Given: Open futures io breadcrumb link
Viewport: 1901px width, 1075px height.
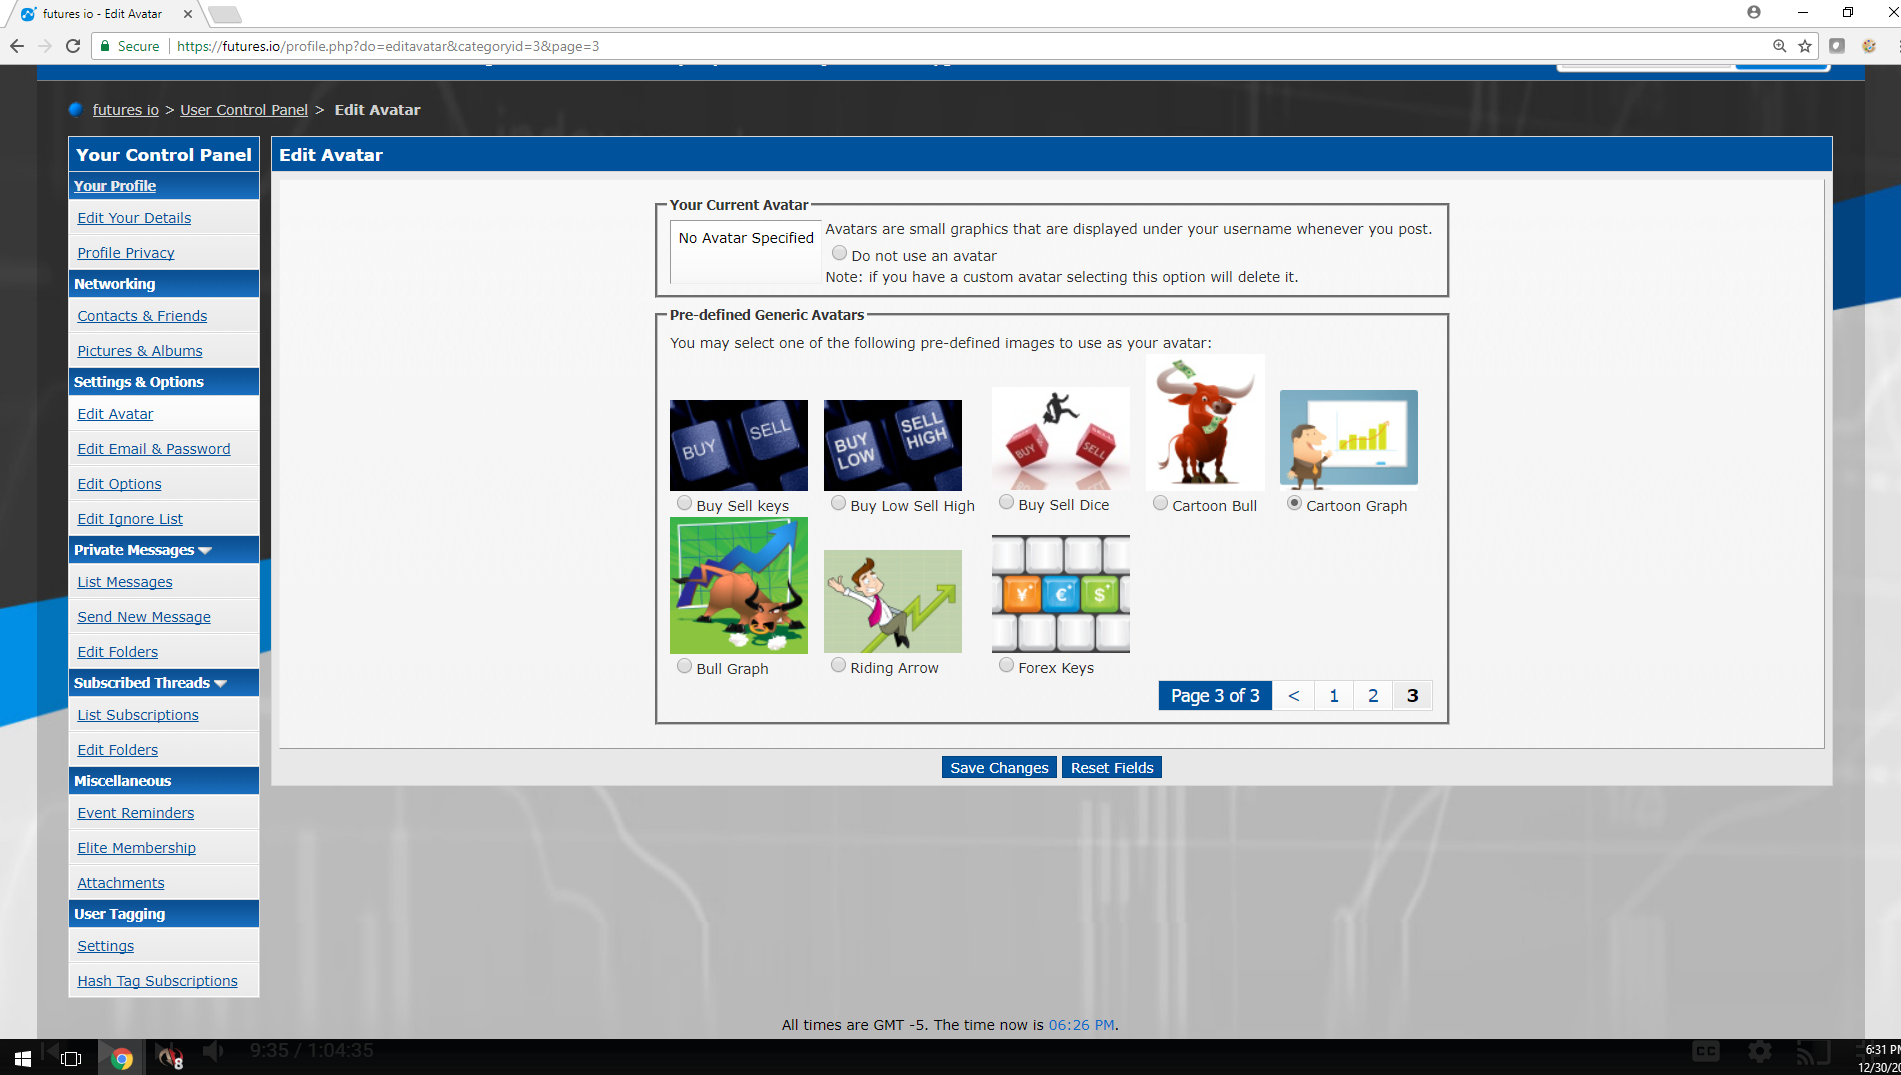Looking at the screenshot, I should [126, 110].
